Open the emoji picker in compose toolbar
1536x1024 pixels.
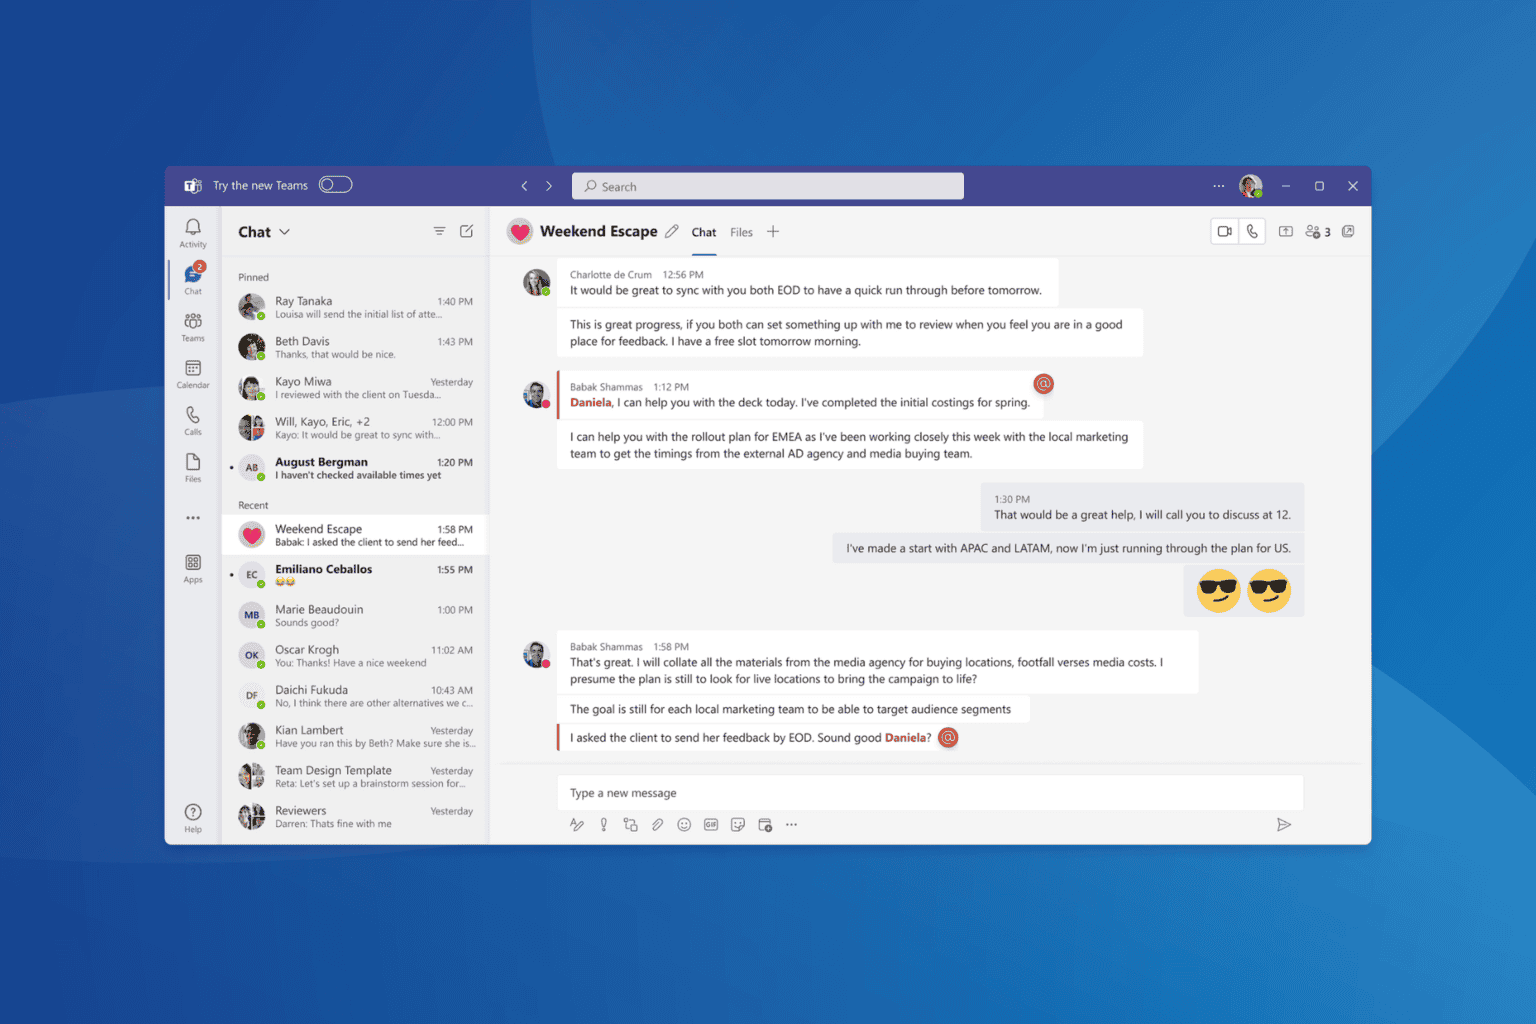pos(684,825)
